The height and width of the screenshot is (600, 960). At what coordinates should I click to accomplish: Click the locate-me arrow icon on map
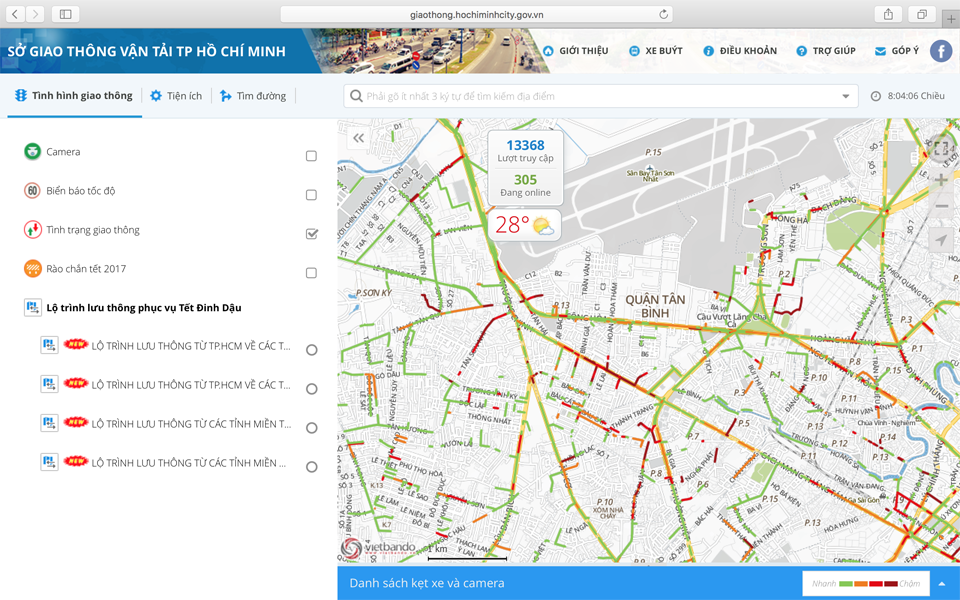click(x=941, y=240)
